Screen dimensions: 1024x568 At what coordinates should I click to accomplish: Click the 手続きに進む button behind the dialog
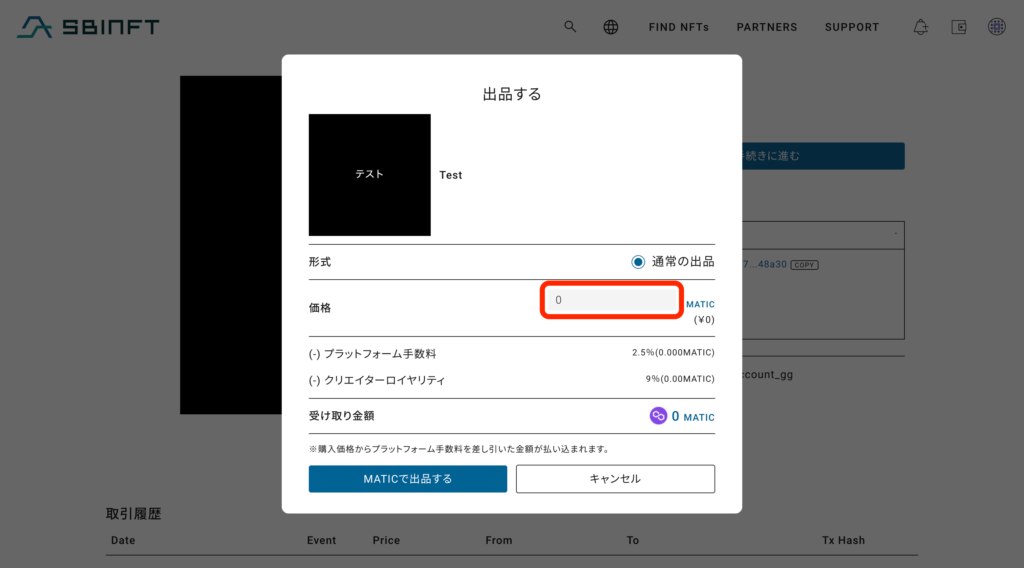pyautogui.click(x=823, y=156)
